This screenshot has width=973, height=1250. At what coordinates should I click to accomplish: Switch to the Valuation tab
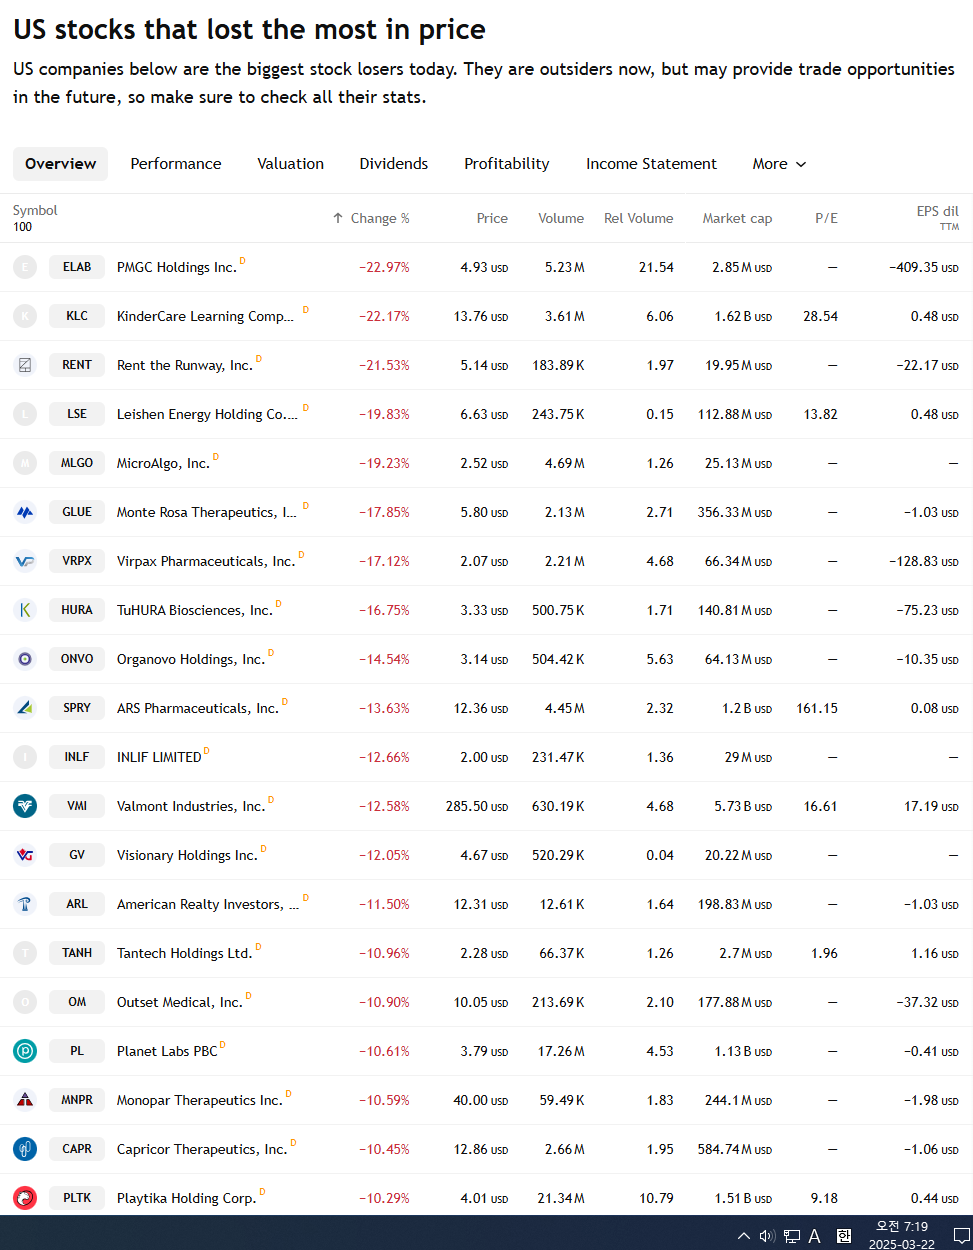tap(291, 164)
